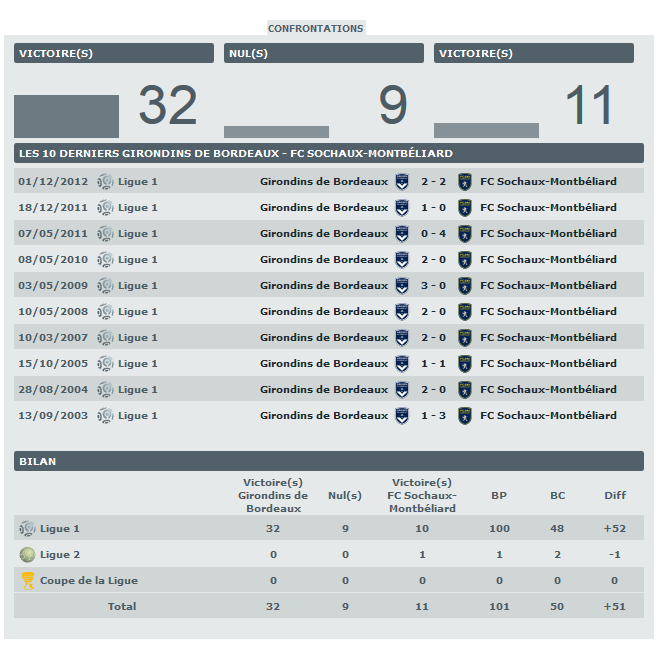Click the Ligue 1 icon for 10/03/2007 match
The height and width of the screenshot is (646, 660).
105,338
